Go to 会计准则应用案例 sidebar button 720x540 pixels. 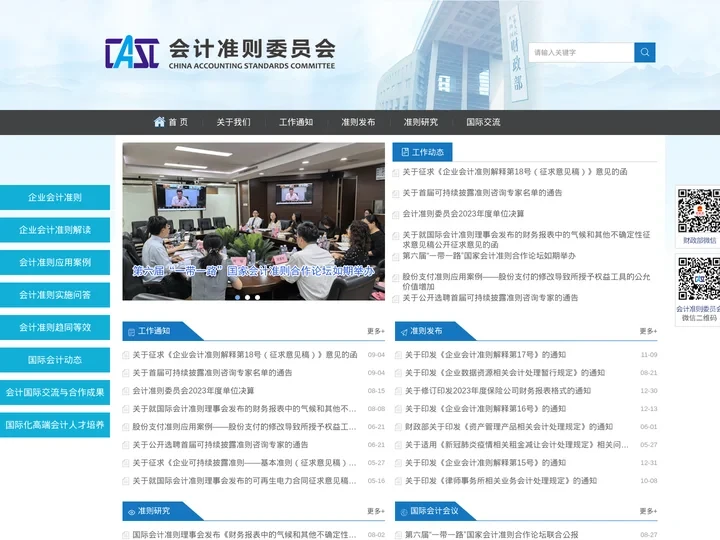point(55,262)
